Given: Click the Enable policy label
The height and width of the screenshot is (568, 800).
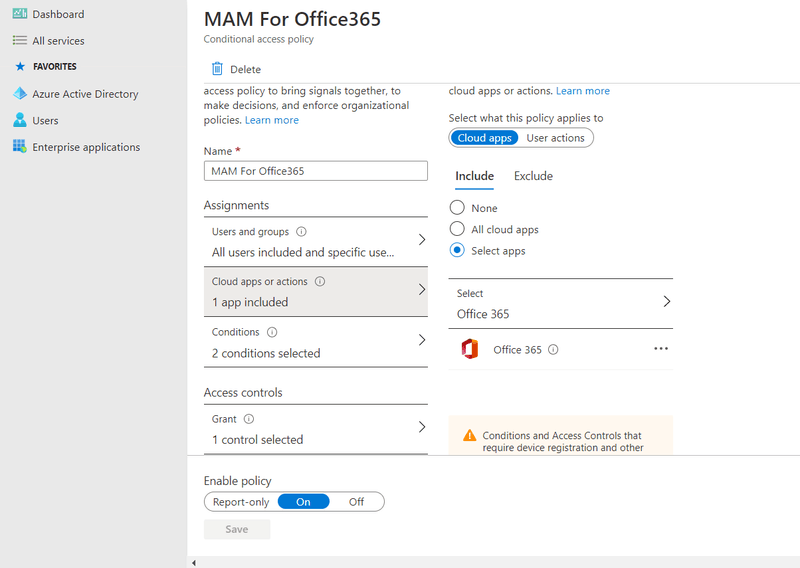Looking at the screenshot, I should click(x=238, y=481).
